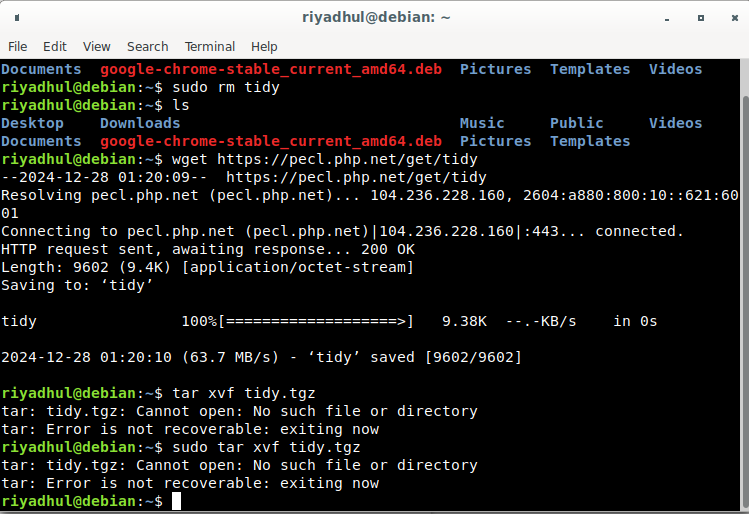The width and height of the screenshot is (749, 514).
Task: Click the '9.38K' downloaded size
Action: 464,321
